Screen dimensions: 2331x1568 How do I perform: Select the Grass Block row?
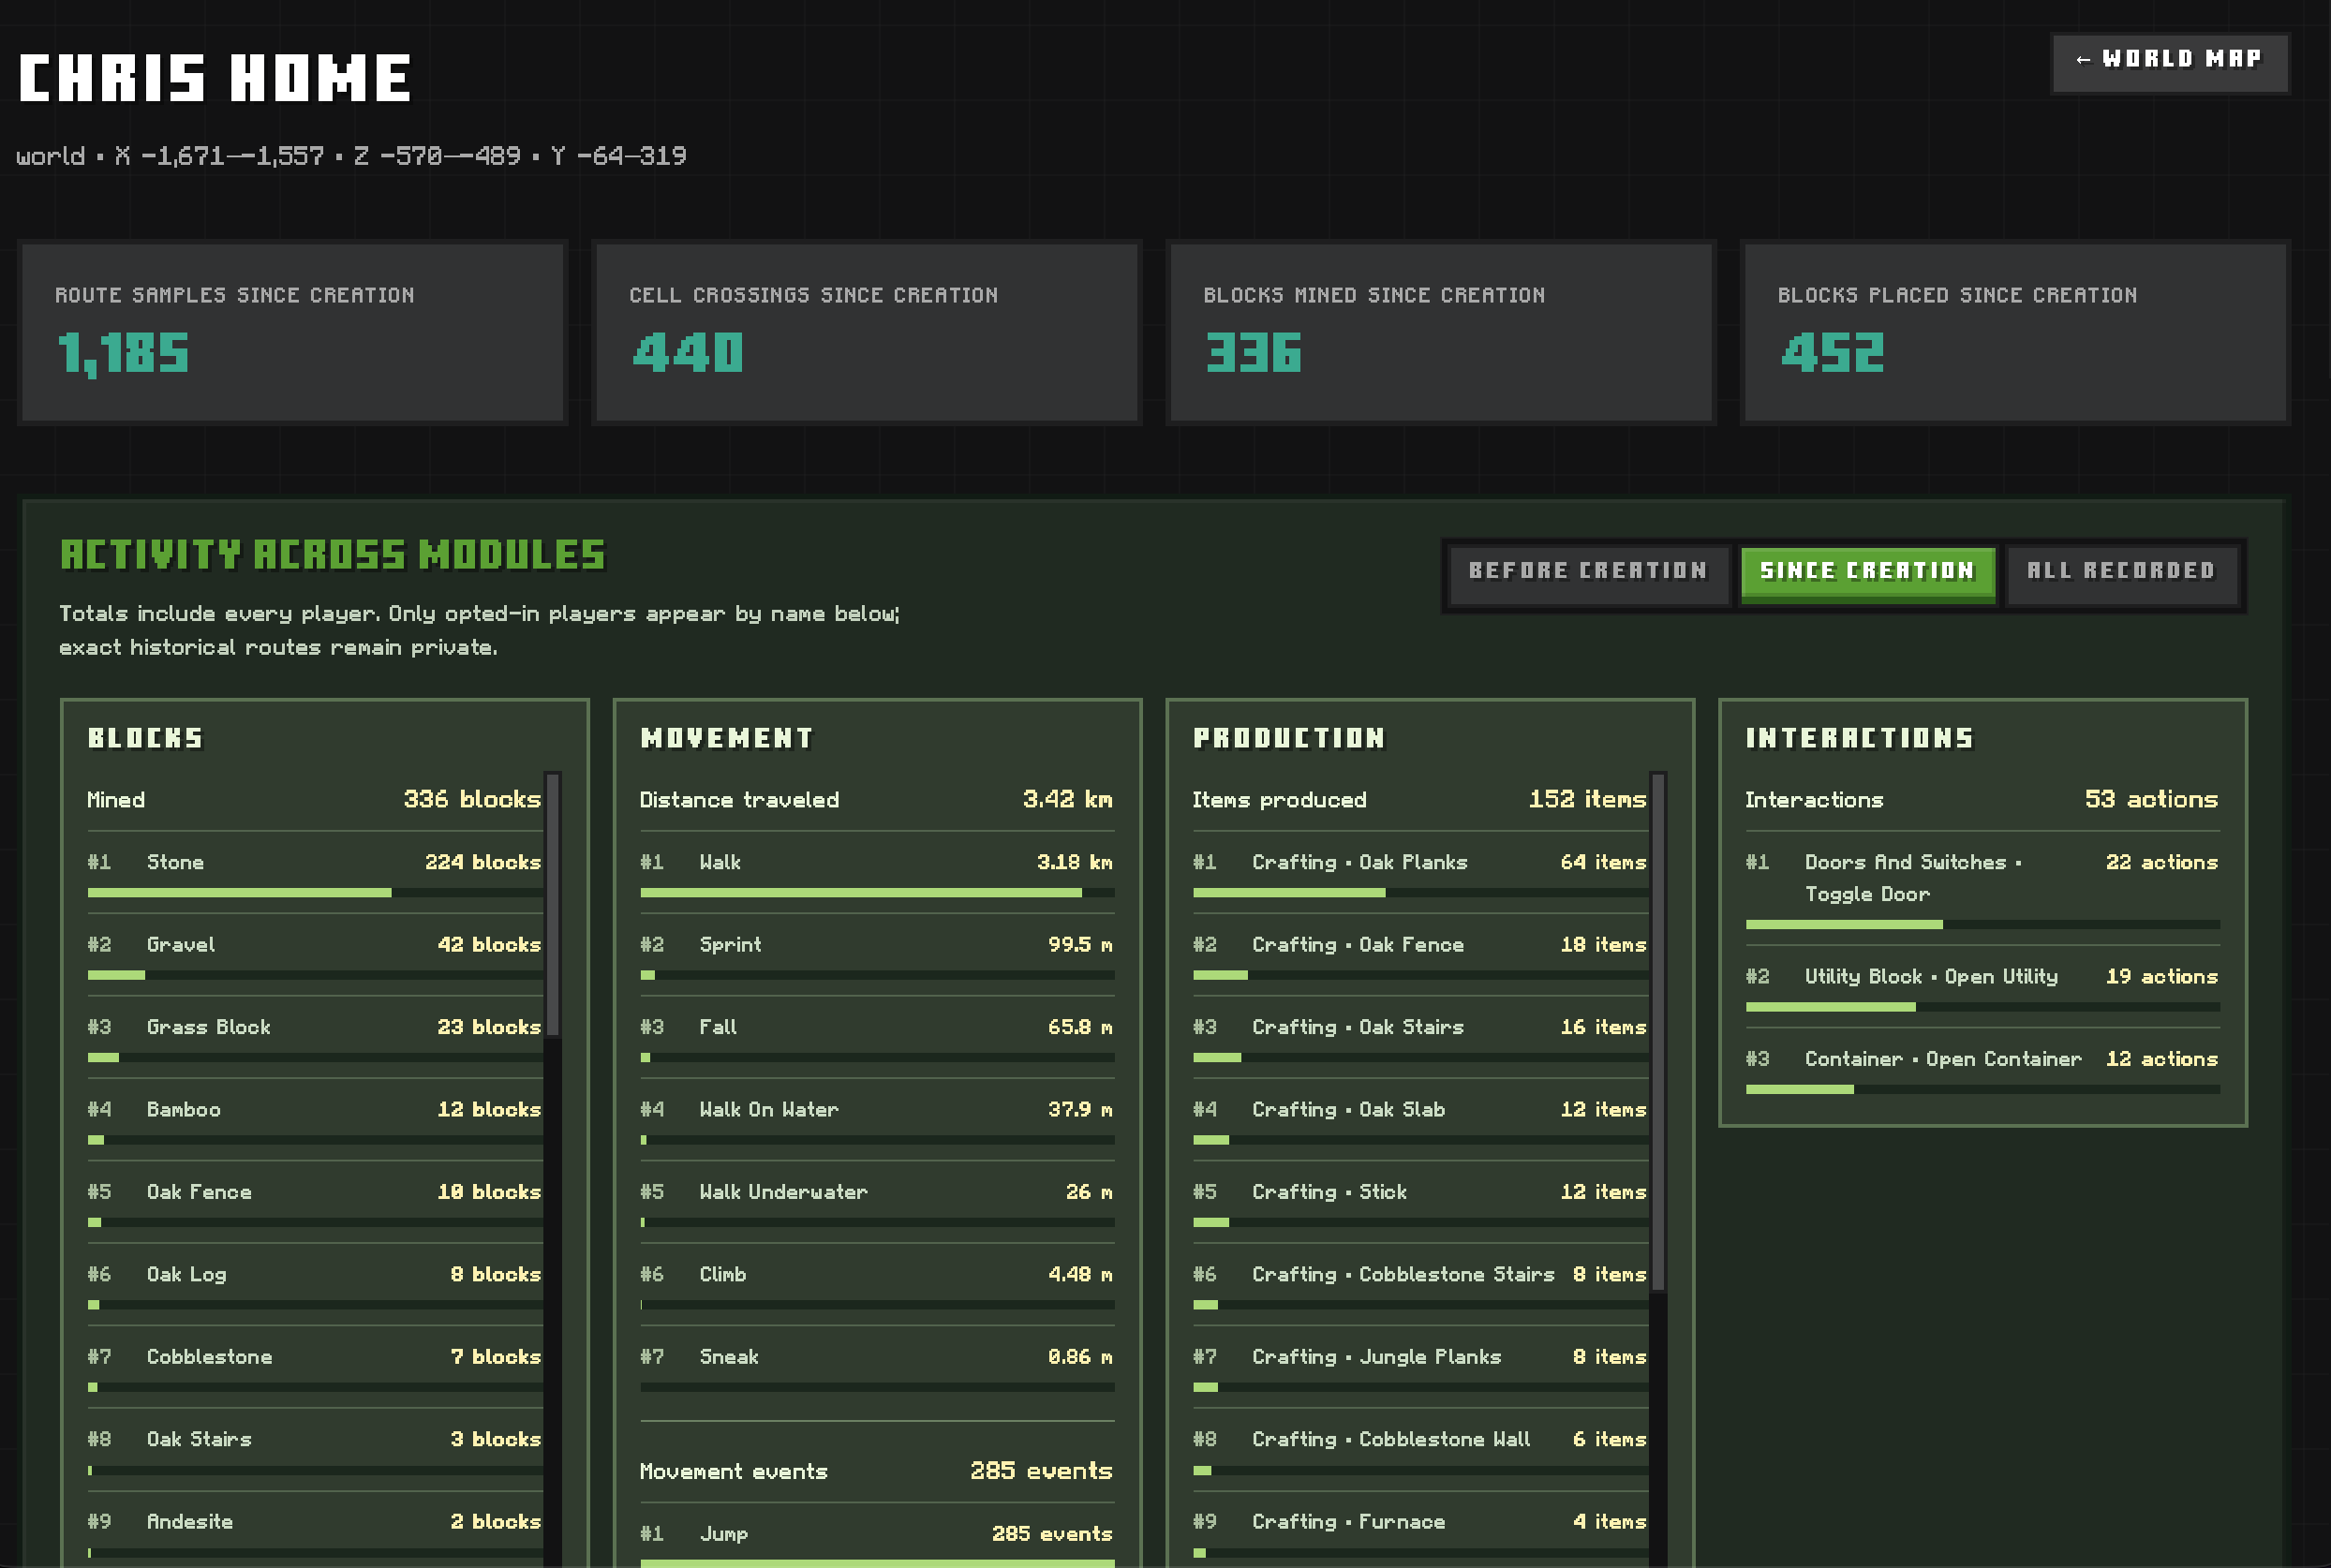[x=314, y=1037]
